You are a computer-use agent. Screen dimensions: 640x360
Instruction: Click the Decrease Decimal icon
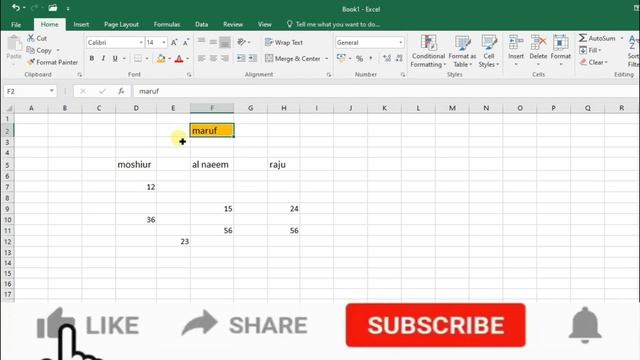(x=399, y=58)
